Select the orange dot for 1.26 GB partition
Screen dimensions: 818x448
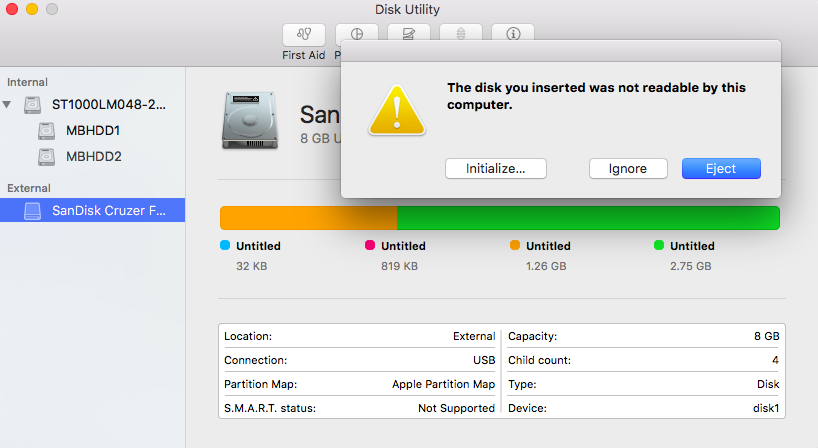point(515,245)
